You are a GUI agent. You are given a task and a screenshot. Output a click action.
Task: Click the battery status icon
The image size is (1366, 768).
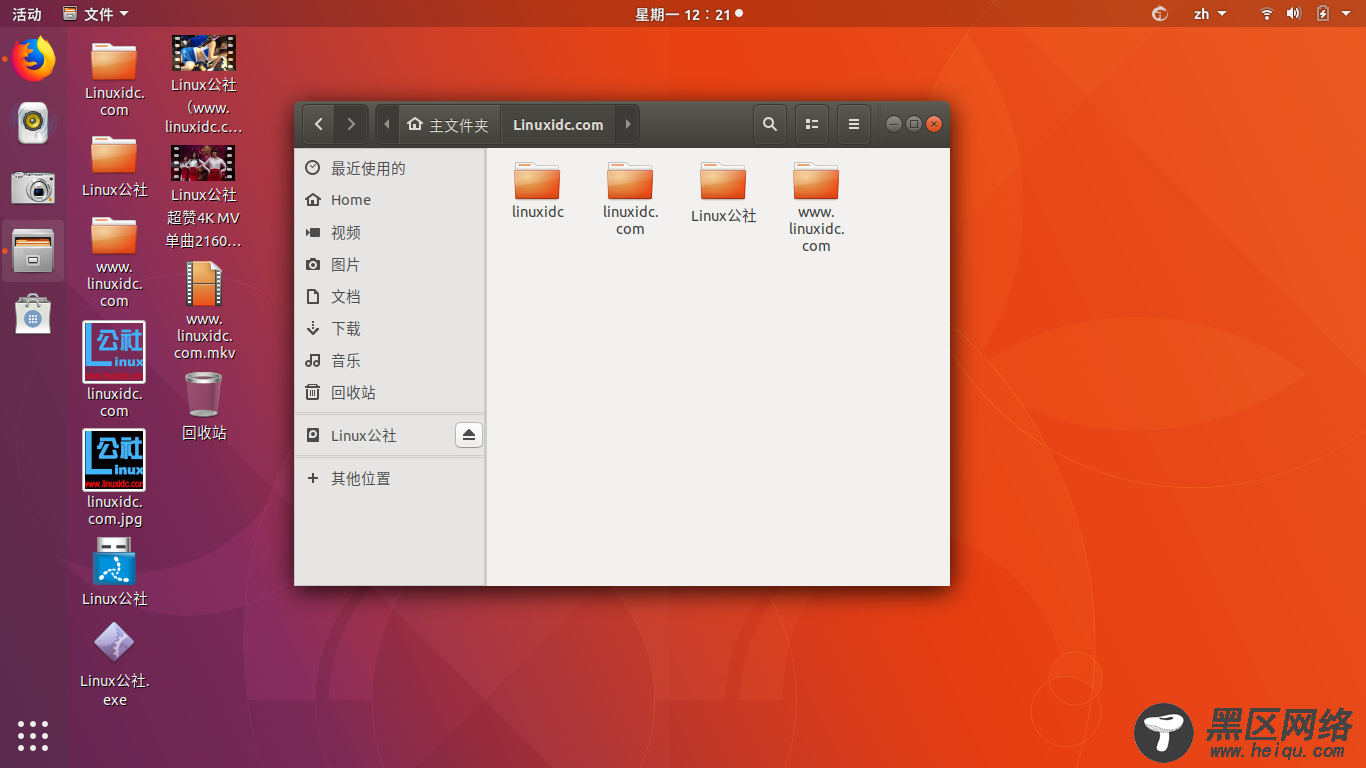click(1323, 14)
